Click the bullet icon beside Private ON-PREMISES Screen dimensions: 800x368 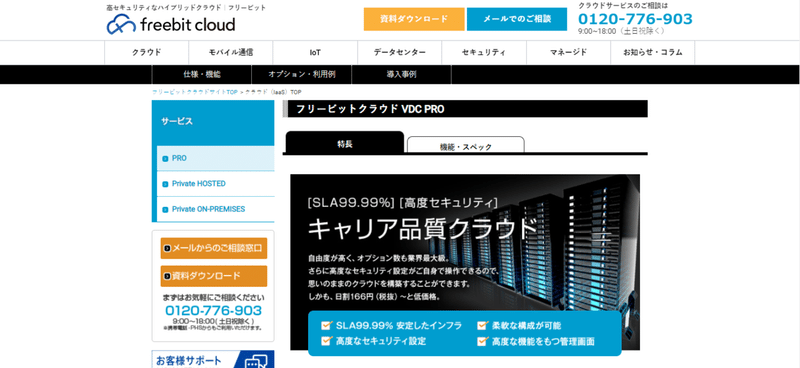point(165,210)
